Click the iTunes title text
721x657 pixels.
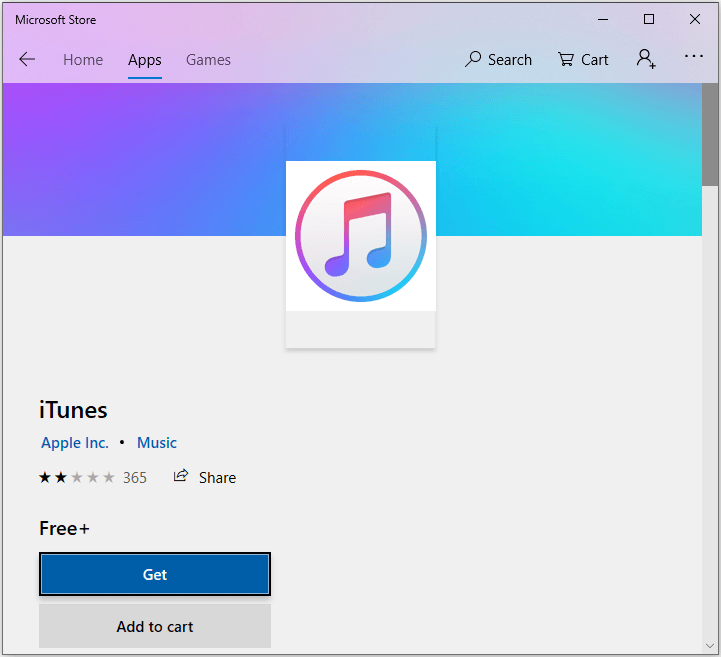[x=73, y=410]
